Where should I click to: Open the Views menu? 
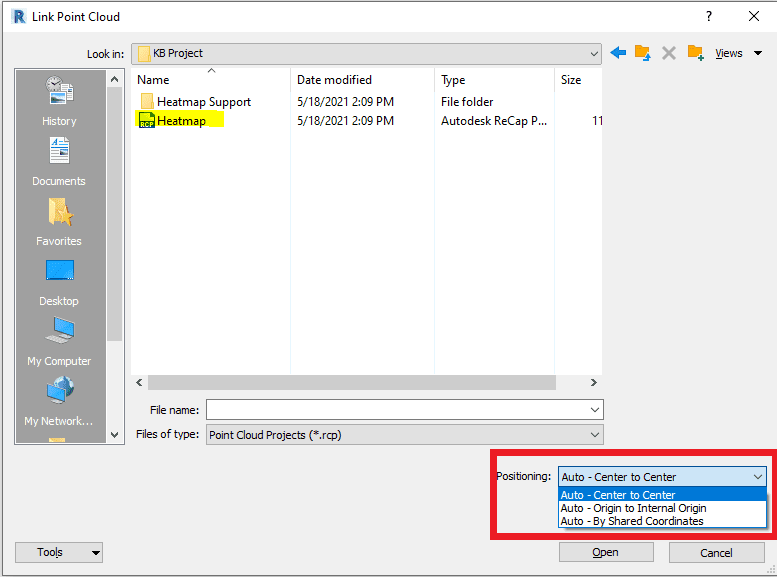739,53
